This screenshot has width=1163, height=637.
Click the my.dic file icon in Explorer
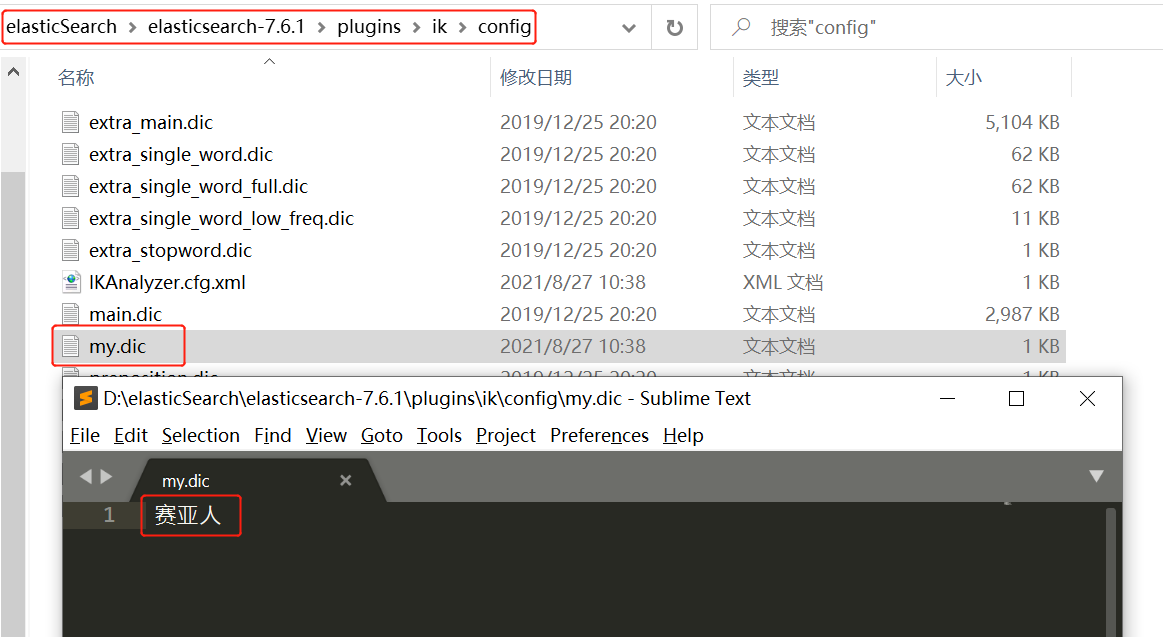[x=70, y=346]
